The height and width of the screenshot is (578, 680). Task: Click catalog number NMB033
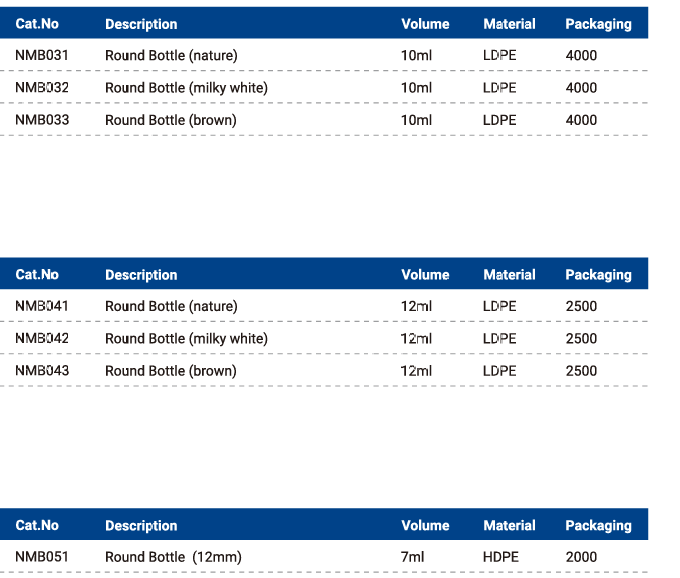tap(42, 120)
